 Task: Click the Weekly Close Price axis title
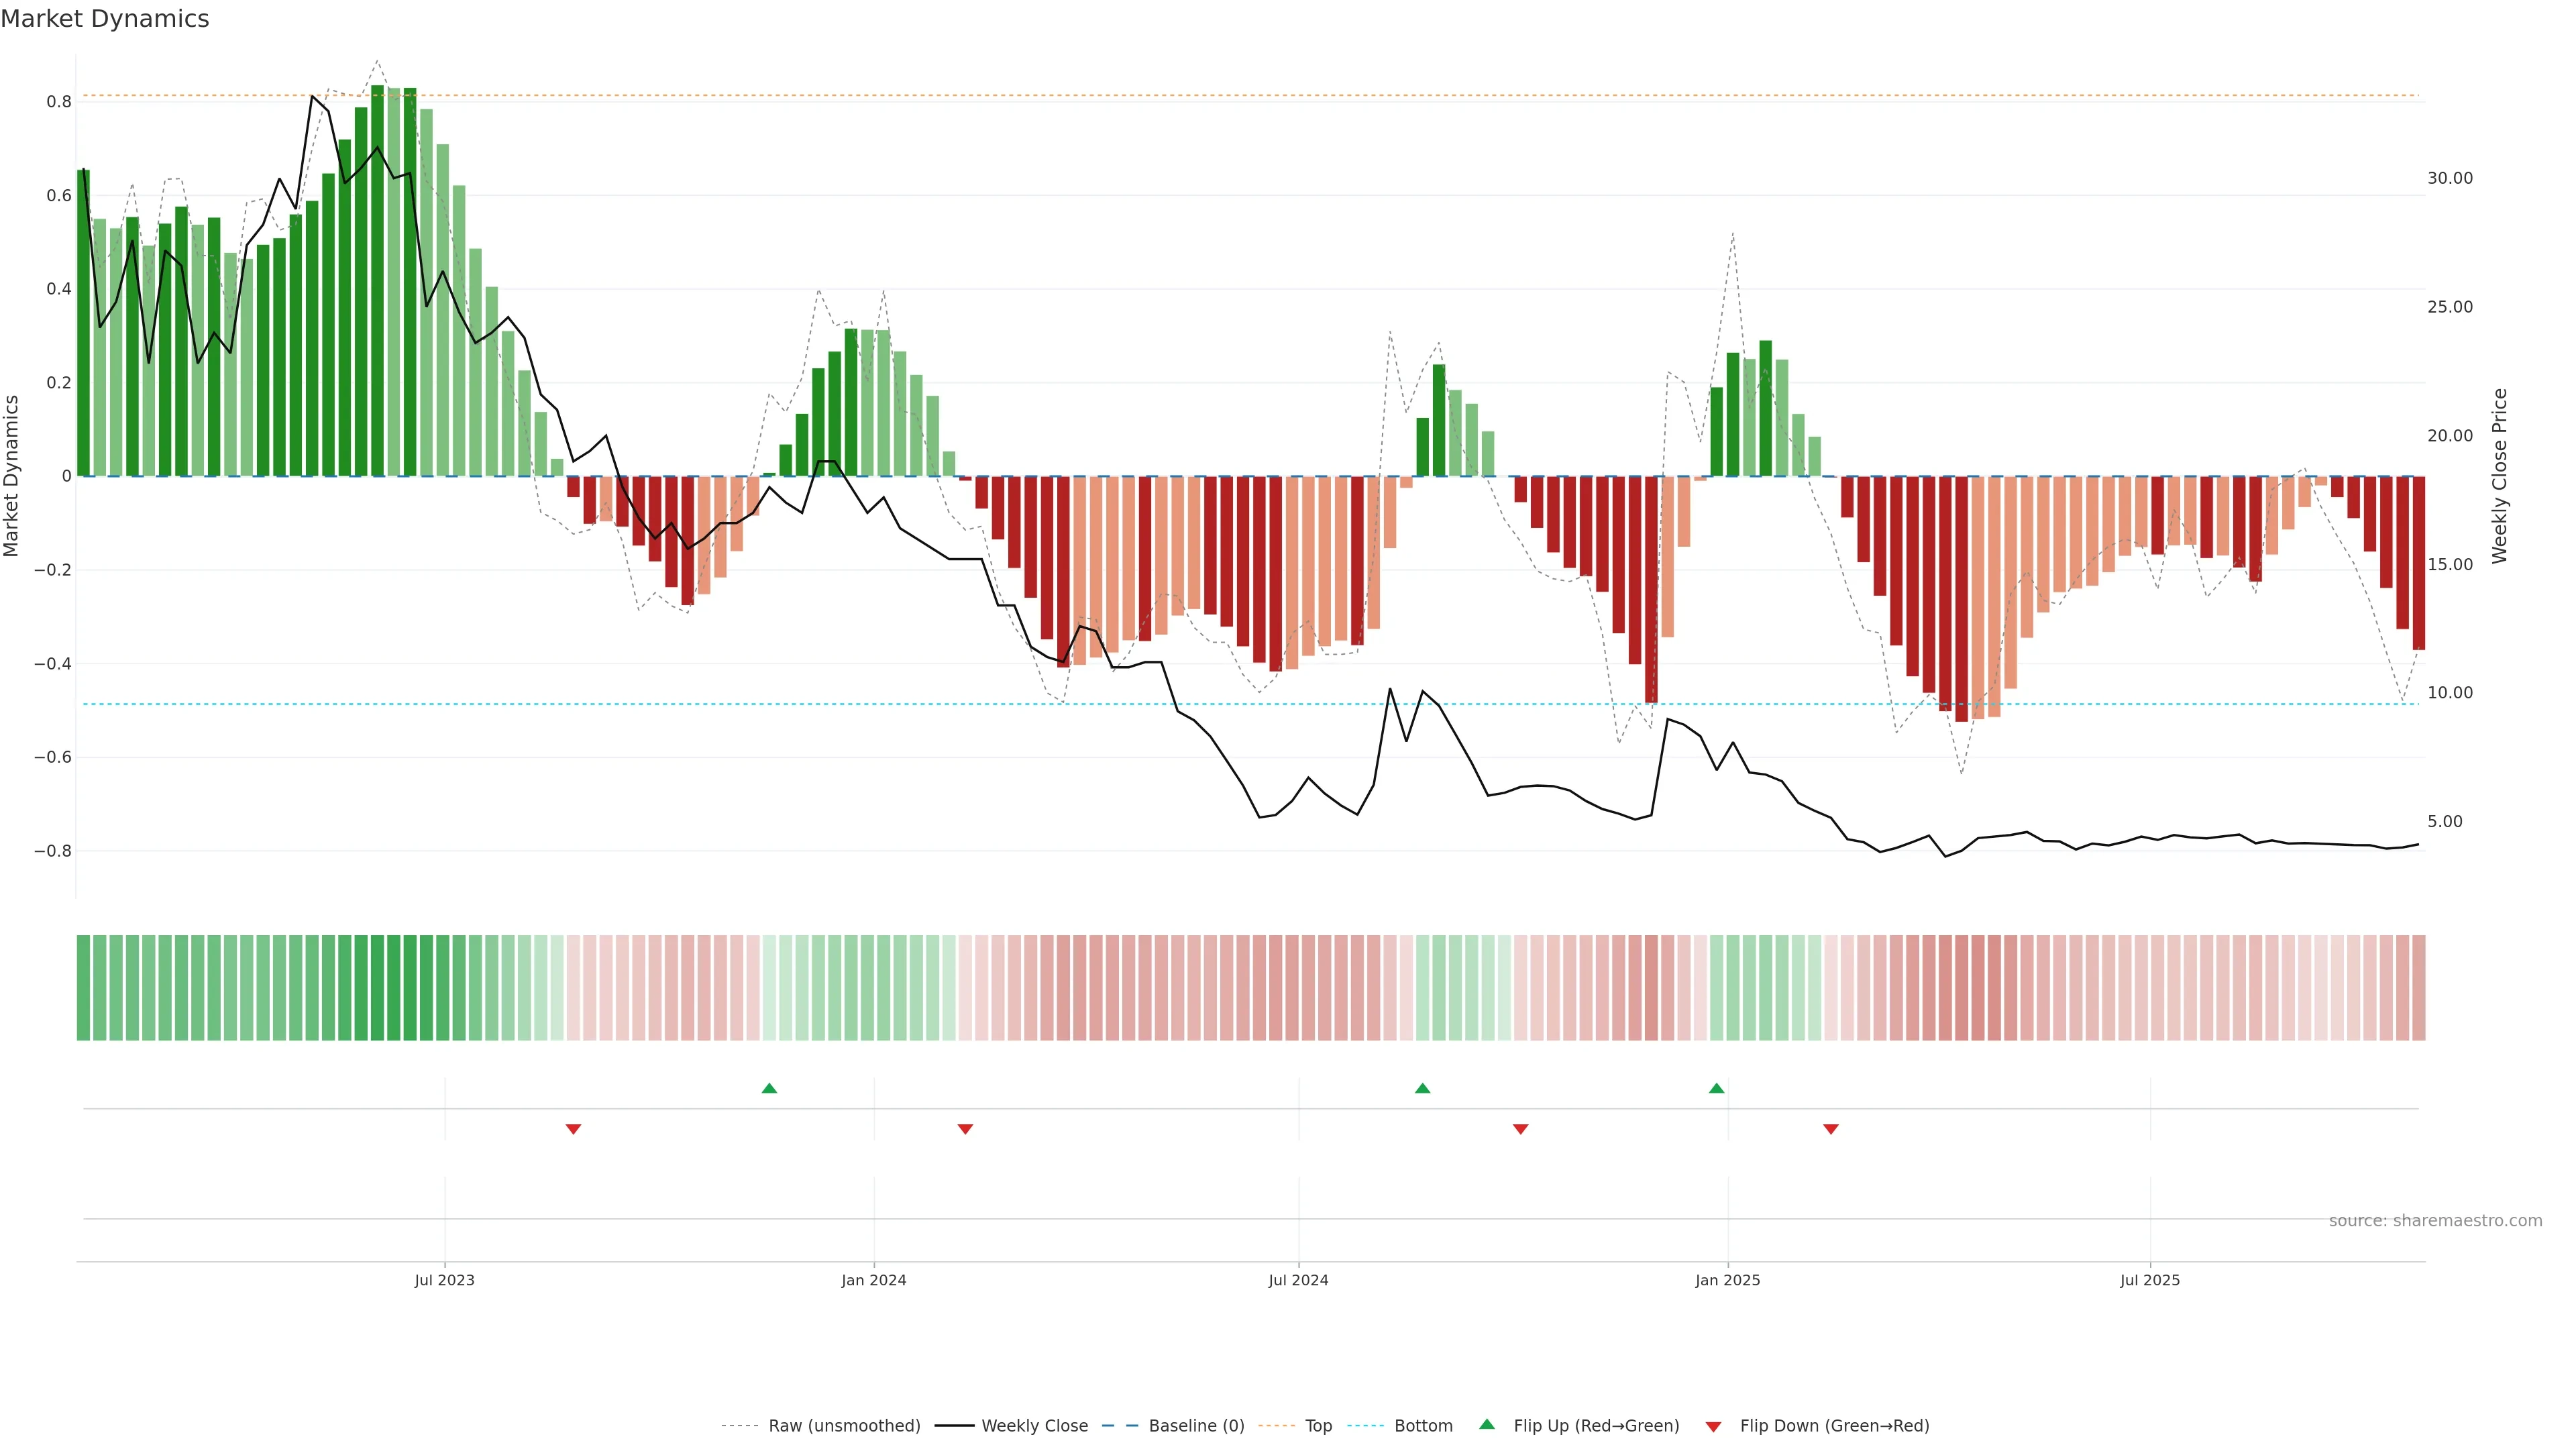[x=2499, y=476]
